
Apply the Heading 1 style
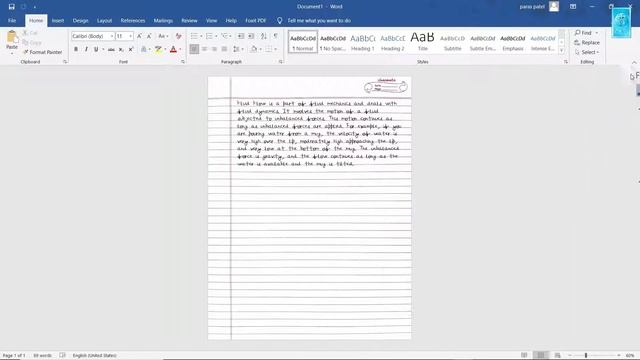click(362, 42)
